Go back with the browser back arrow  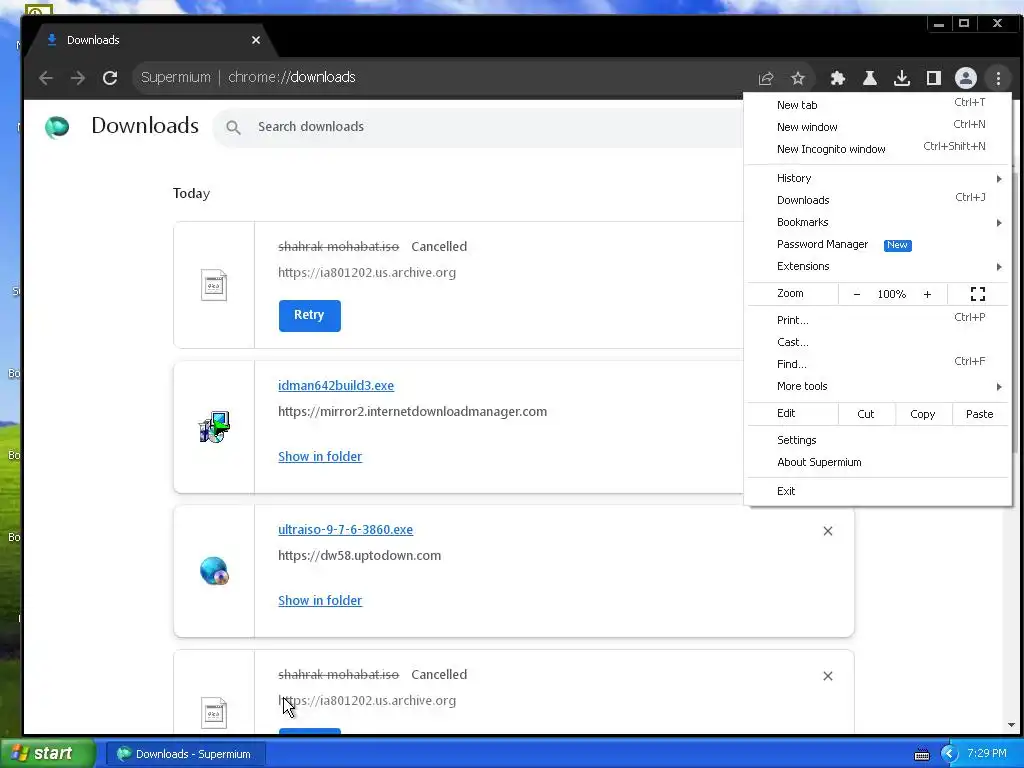(46, 78)
